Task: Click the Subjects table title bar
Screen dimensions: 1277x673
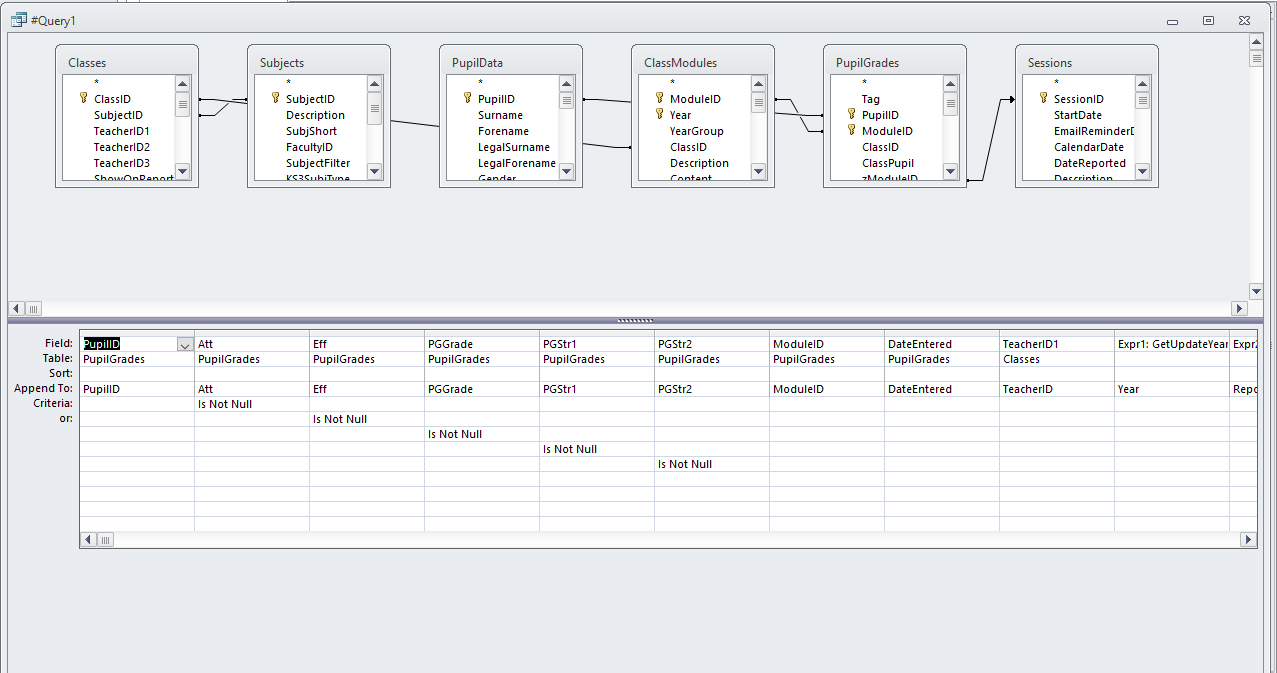Action: [319, 62]
